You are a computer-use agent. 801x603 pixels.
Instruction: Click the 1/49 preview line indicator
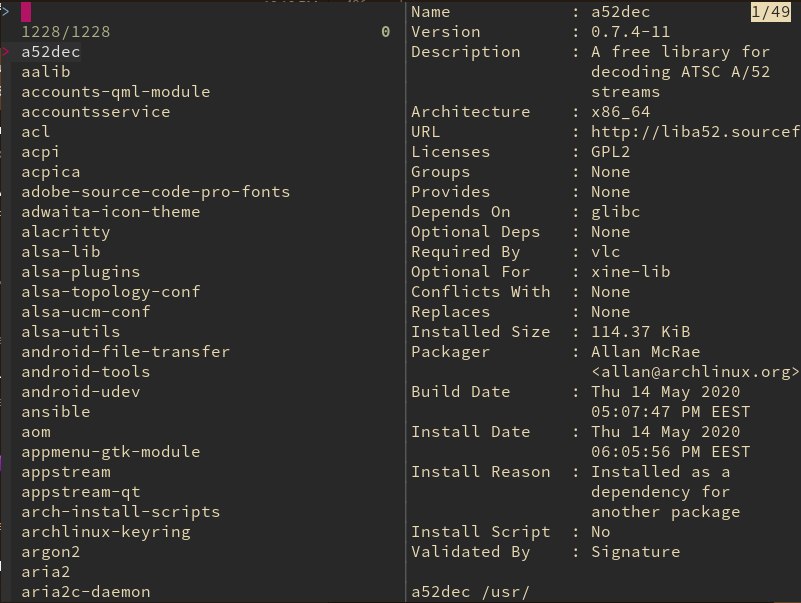(x=770, y=12)
